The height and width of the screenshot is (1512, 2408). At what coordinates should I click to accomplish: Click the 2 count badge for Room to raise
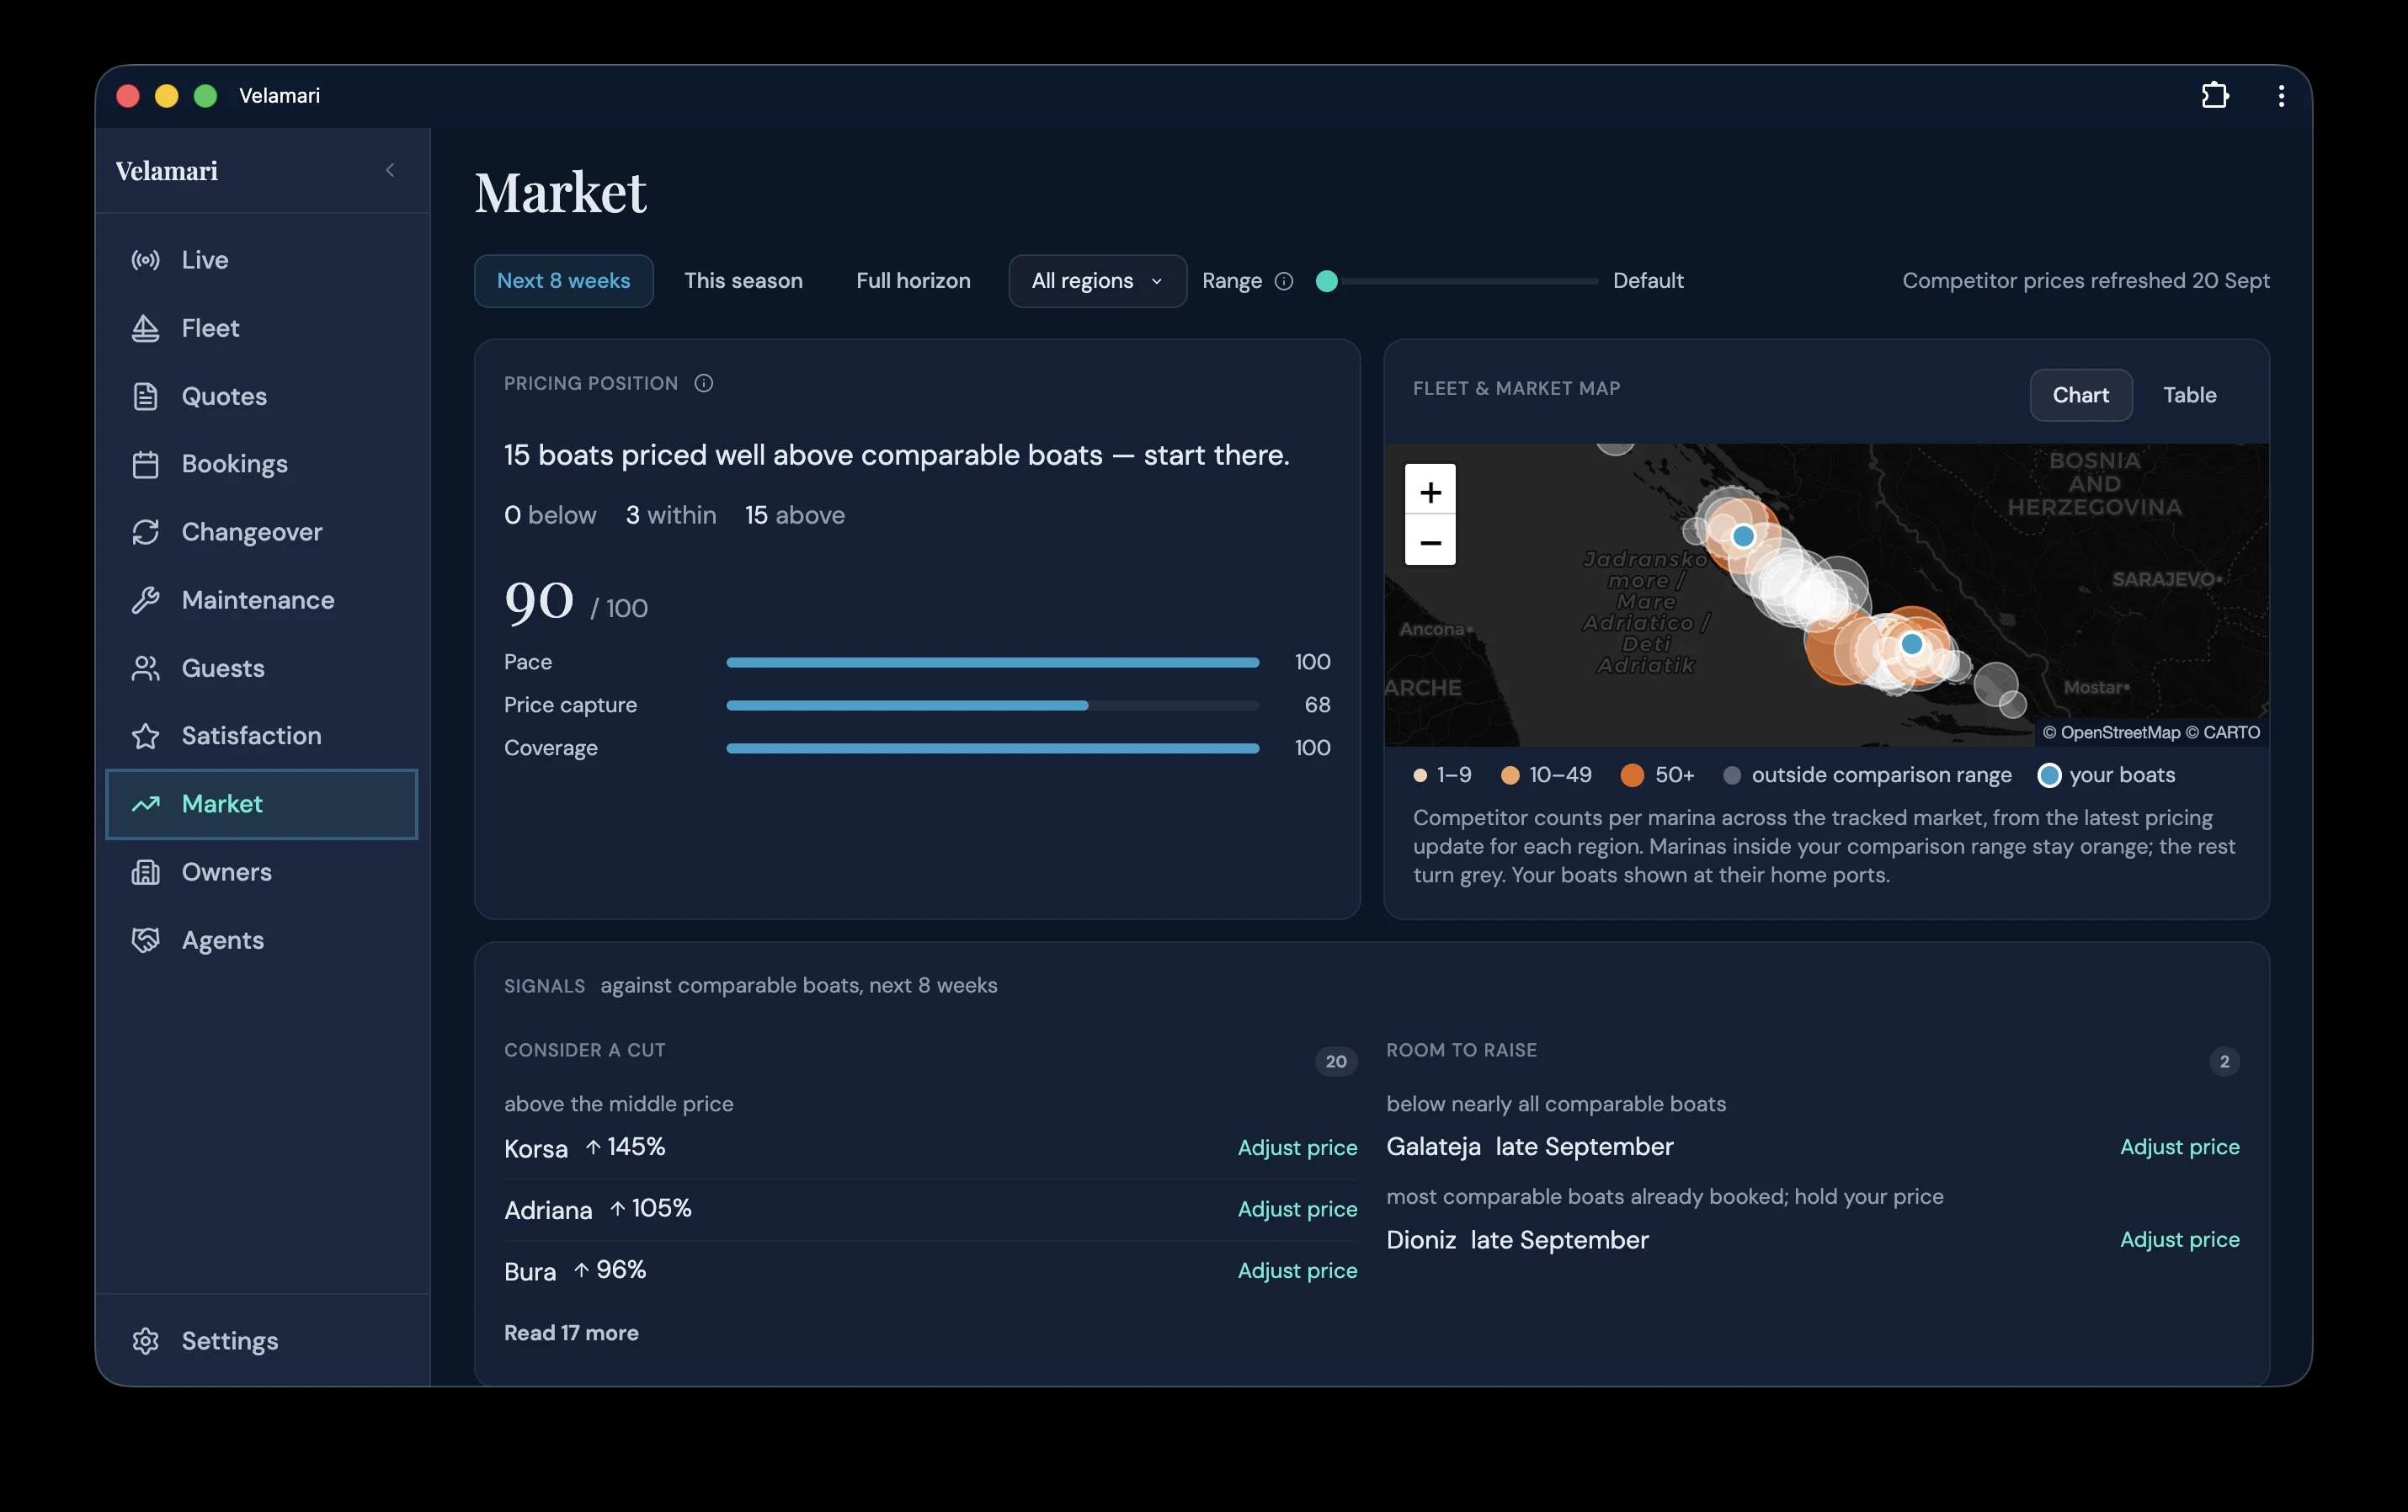tap(2224, 1061)
